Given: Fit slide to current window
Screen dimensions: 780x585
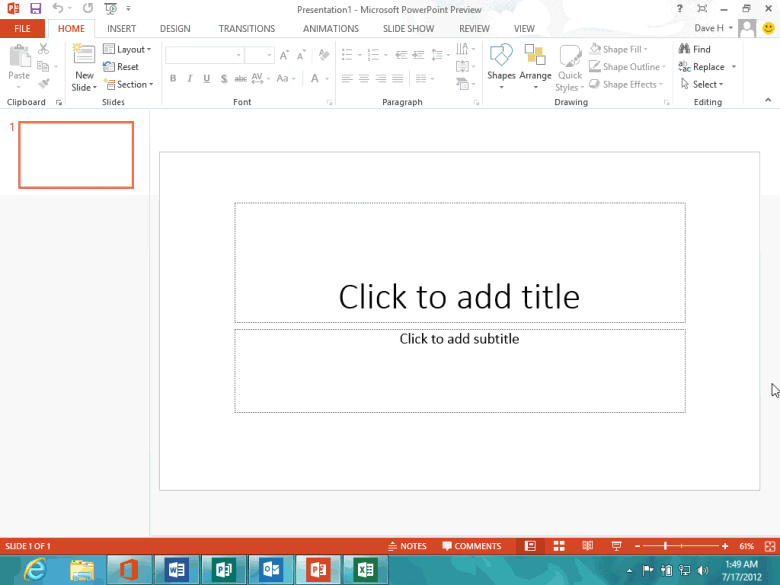Looking at the screenshot, I should 770,546.
